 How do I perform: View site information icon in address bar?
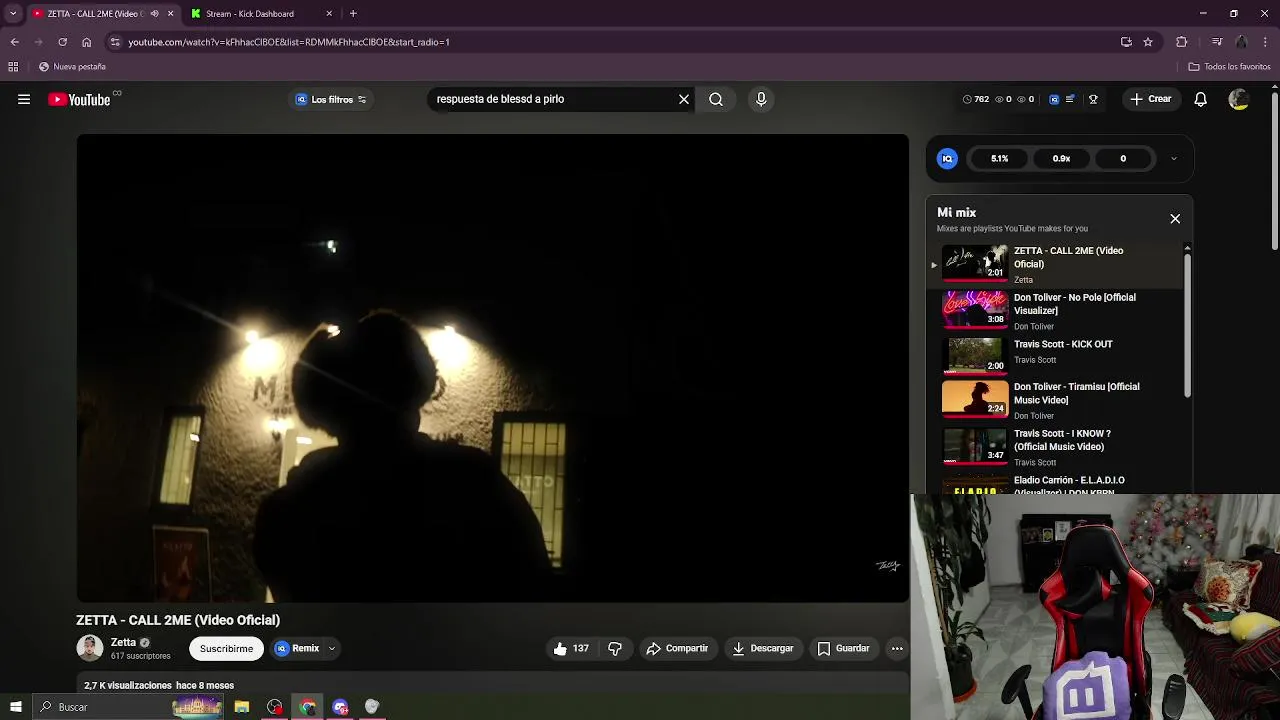point(115,42)
